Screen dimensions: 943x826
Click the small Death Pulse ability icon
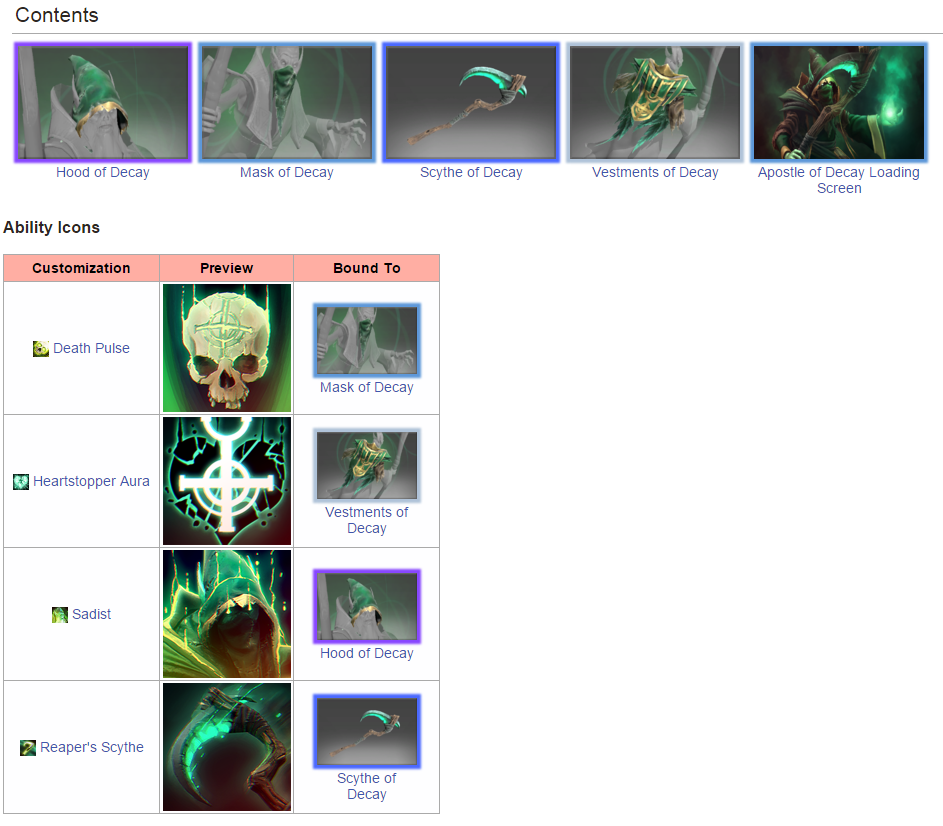click(x=41, y=348)
